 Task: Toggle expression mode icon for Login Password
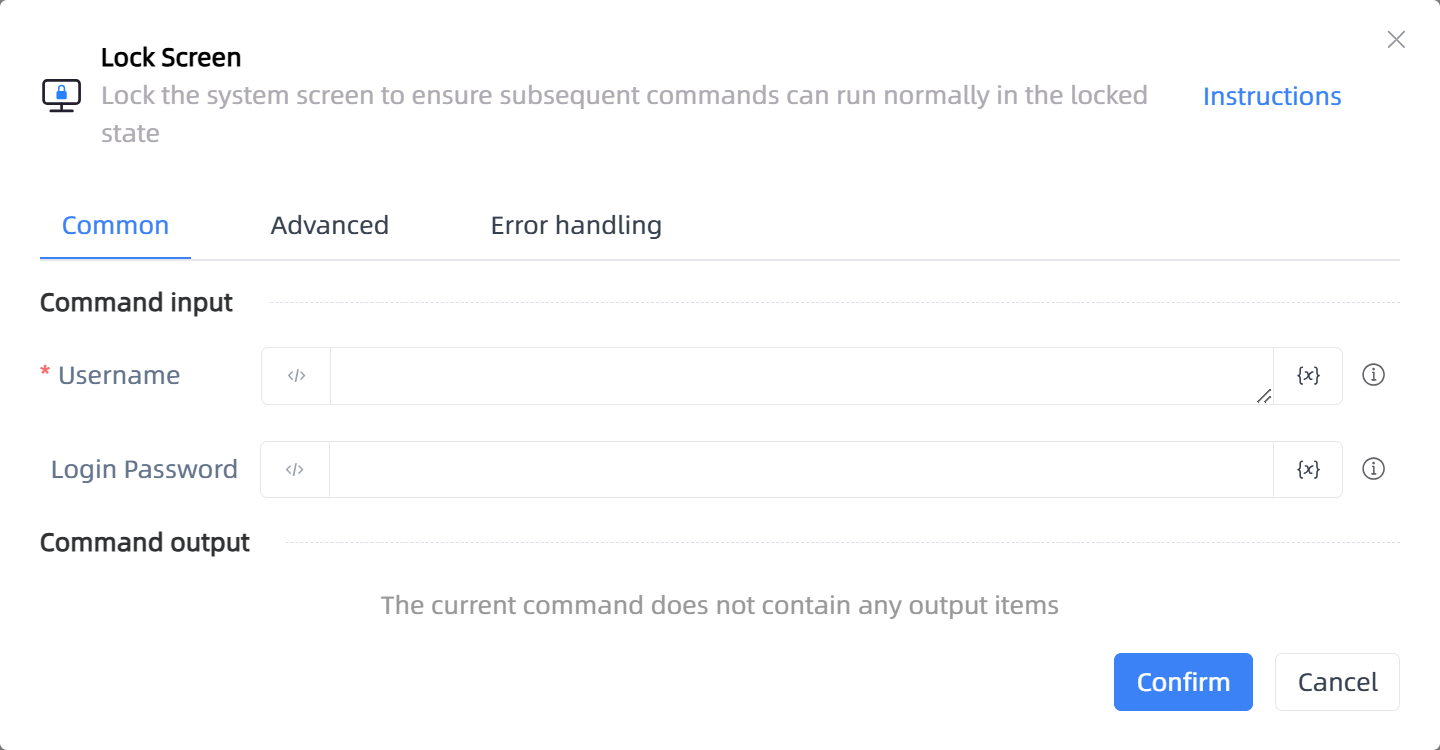tap(295, 469)
